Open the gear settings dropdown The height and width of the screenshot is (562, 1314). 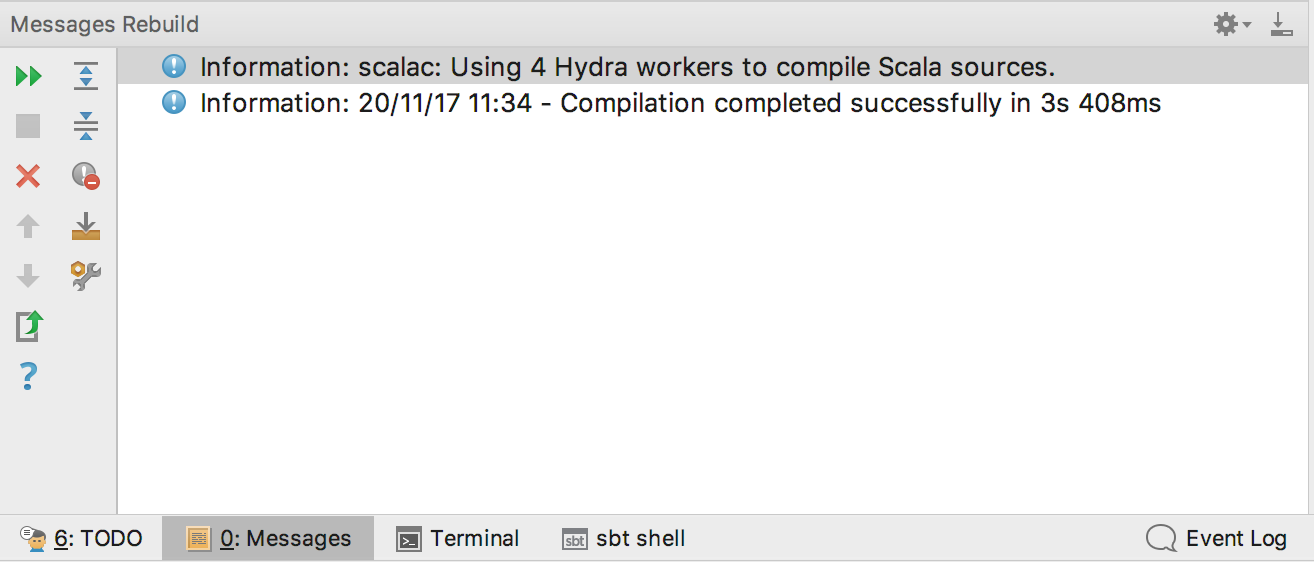pyautogui.click(x=1232, y=24)
